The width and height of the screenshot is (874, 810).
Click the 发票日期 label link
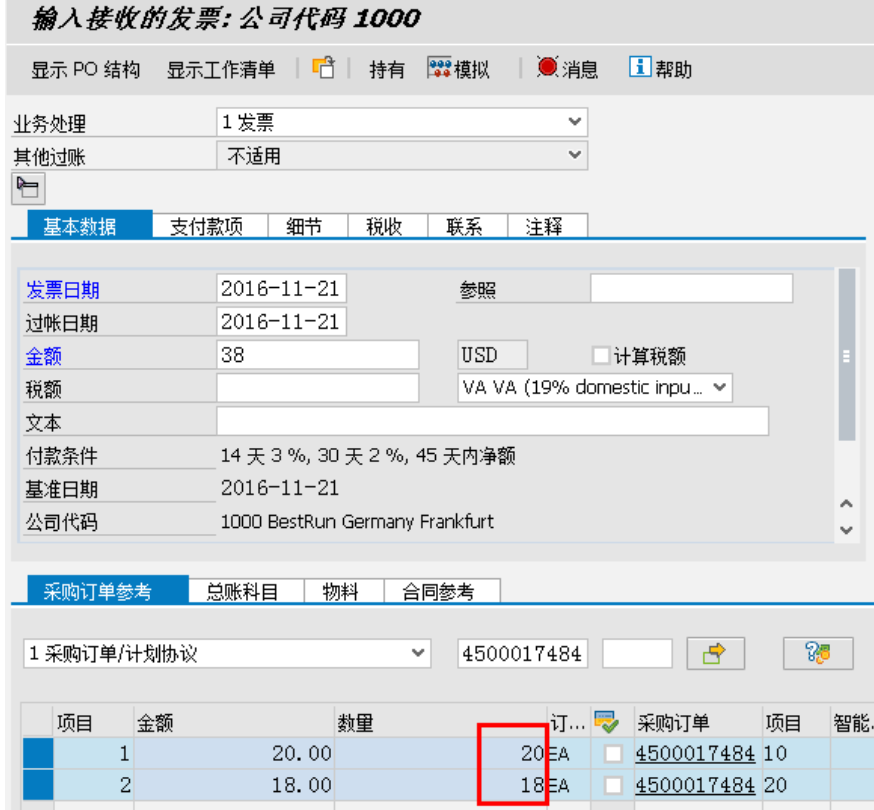(x=62, y=290)
